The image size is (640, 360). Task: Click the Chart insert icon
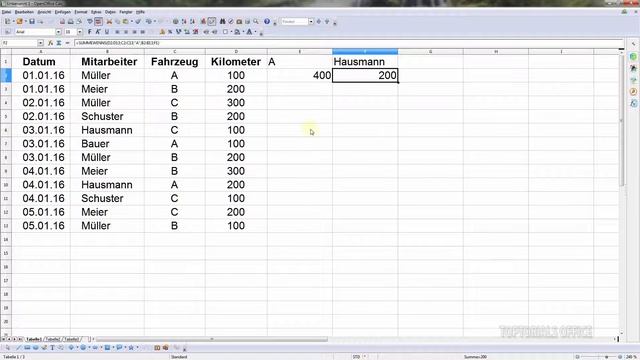(203, 21)
